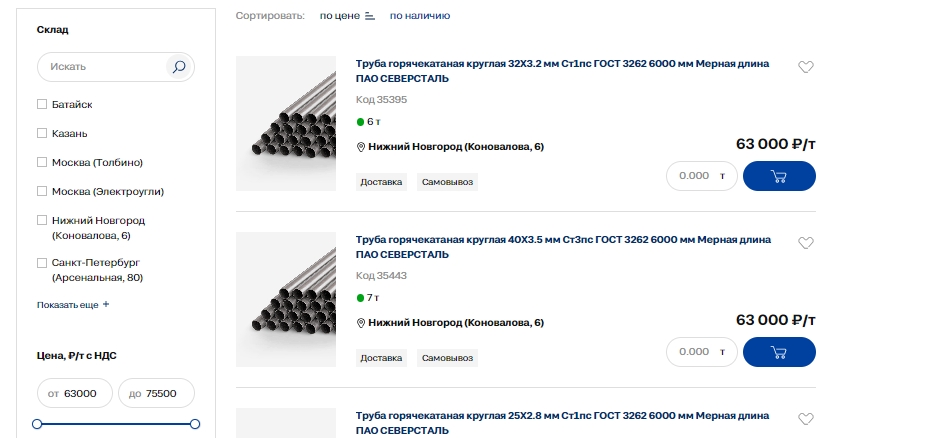Open the first pipe product thumbnail
Screen dimensions: 932x438
click(286, 123)
